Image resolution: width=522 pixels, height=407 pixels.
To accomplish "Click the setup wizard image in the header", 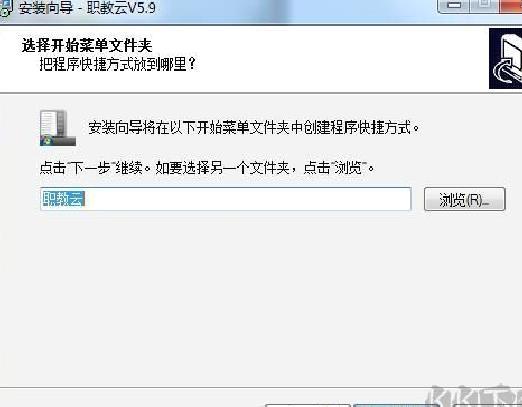I will tap(505, 59).
